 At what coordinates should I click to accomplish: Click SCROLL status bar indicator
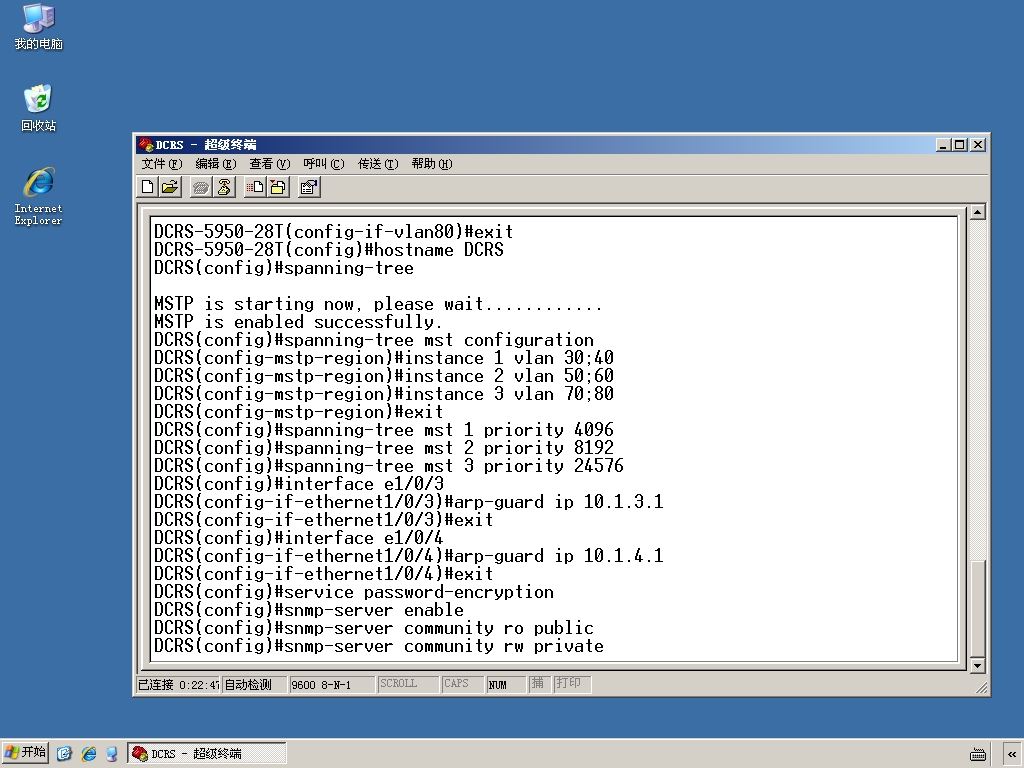point(408,684)
